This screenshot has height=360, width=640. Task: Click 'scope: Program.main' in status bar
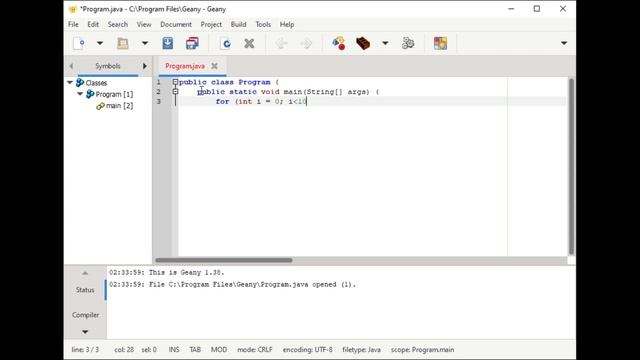click(x=422, y=350)
